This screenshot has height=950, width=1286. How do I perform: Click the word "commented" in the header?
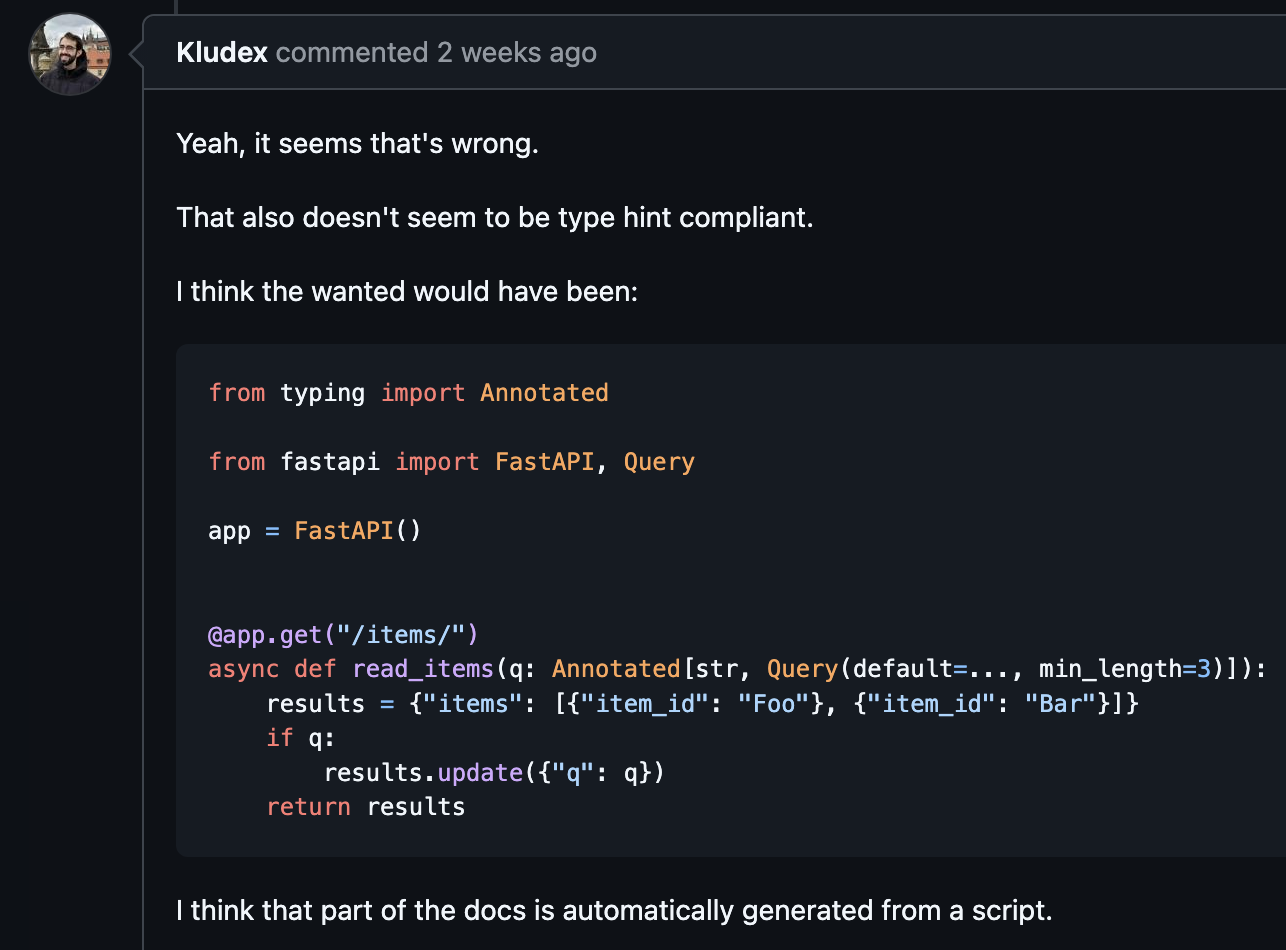point(352,52)
